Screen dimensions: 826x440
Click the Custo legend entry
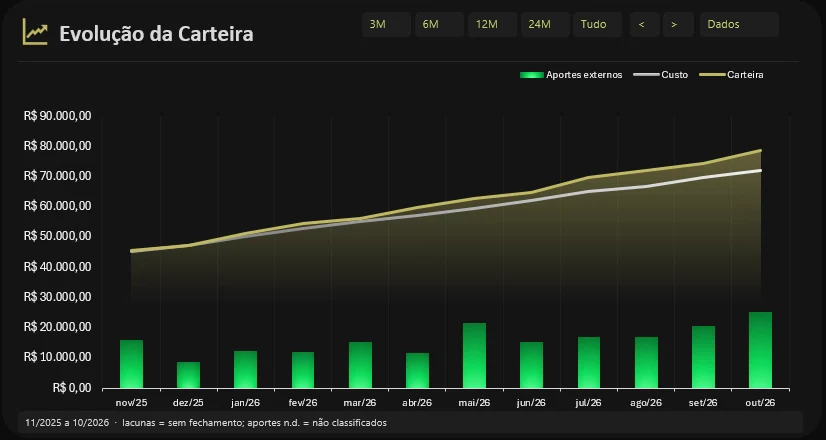(661, 75)
